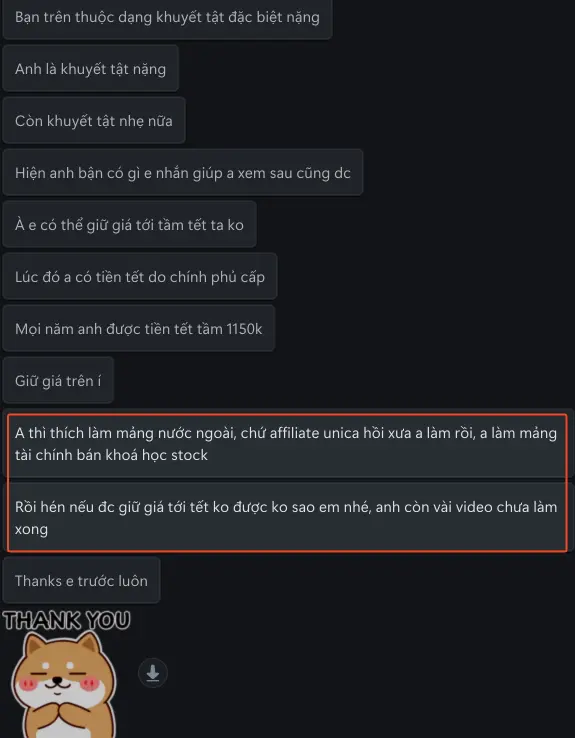Select message about khuyết tật đặc biệt nặng
Image resolution: width=575 pixels, height=738 pixels.
(x=167, y=17)
